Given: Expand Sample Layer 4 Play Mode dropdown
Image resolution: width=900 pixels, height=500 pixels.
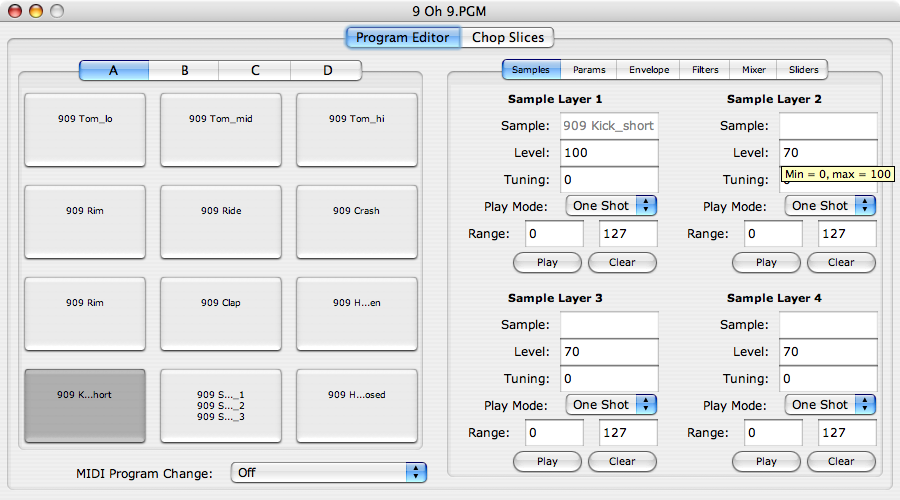Looking at the screenshot, I should tap(830, 405).
